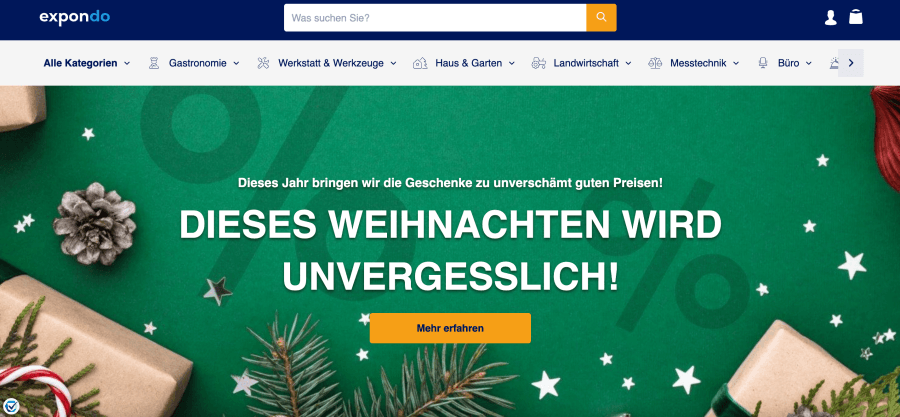Click the Landwirtschaft tractor icon
Screen dimensions: 900x417
538,63
